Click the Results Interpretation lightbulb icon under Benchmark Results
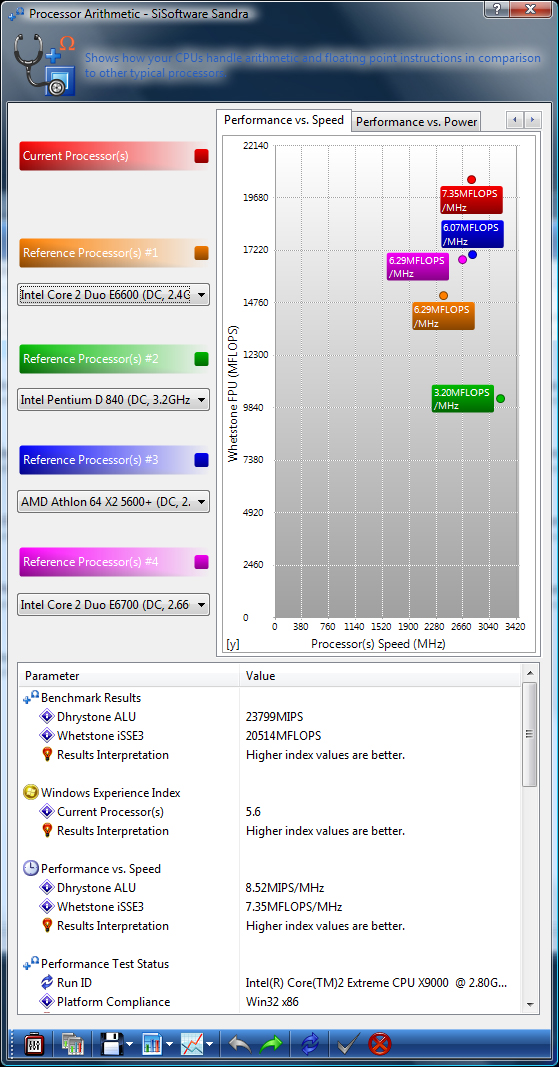The width and height of the screenshot is (559, 1067). (47, 755)
